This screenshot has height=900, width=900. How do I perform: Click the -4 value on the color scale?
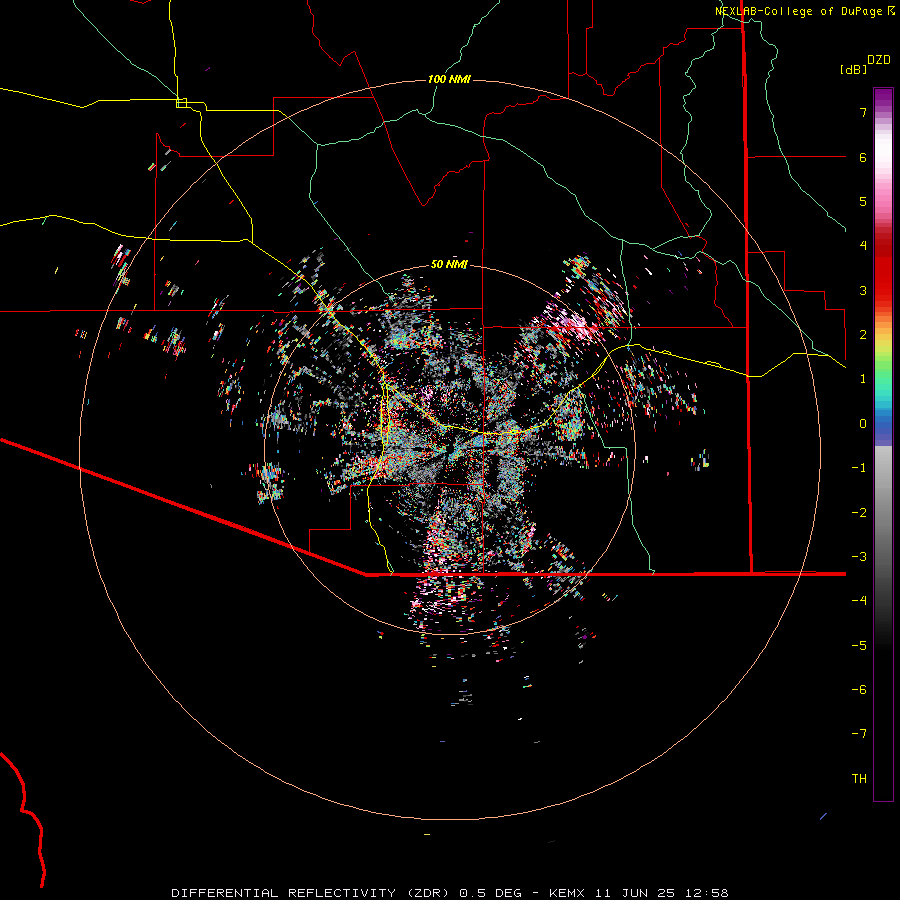coord(859,601)
